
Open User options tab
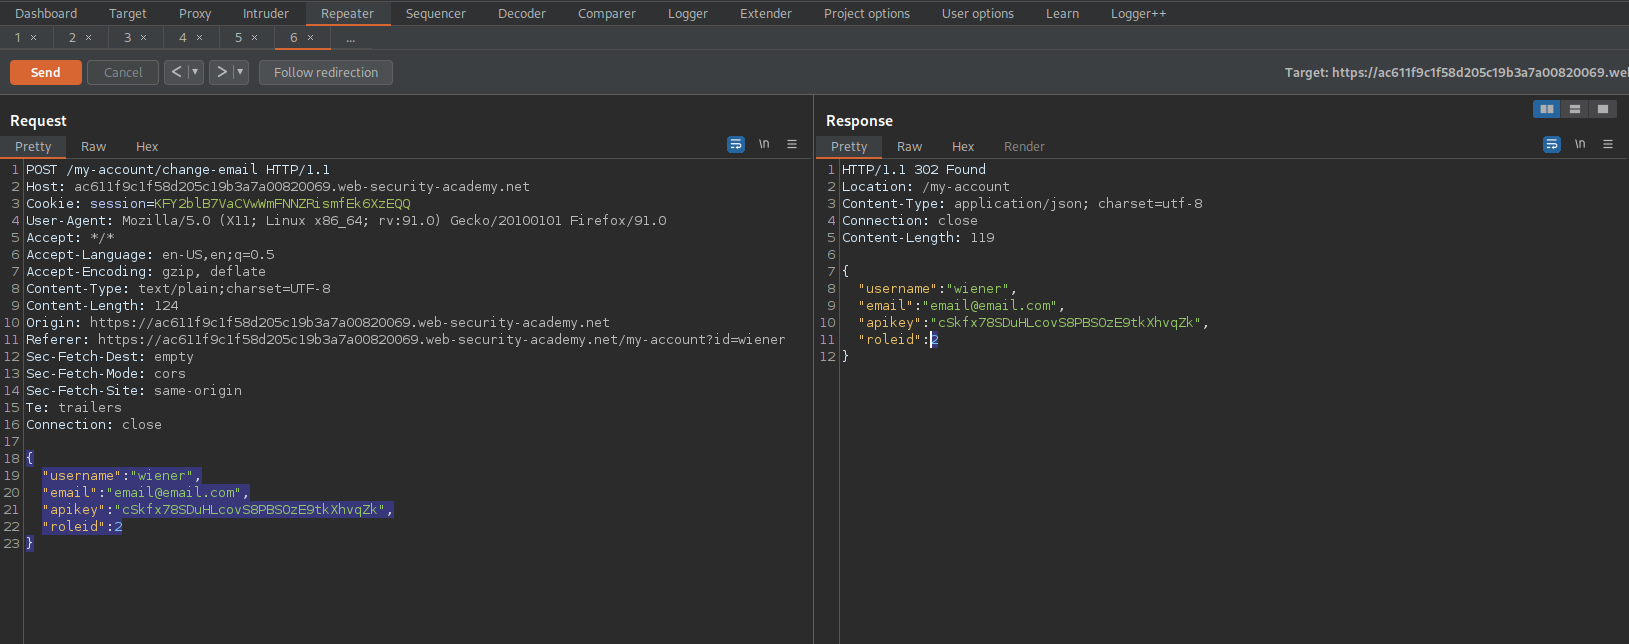click(x=978, y=13)
